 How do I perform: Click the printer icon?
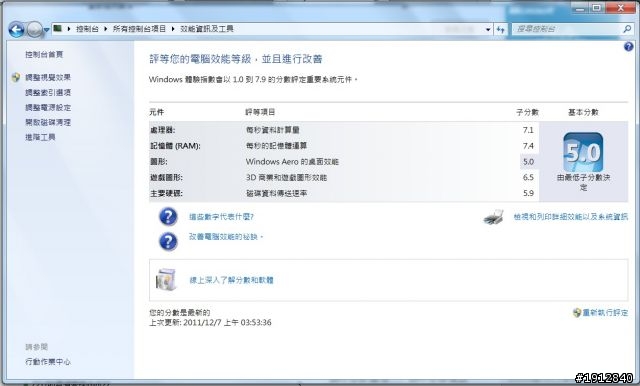[x=493, y=217]
